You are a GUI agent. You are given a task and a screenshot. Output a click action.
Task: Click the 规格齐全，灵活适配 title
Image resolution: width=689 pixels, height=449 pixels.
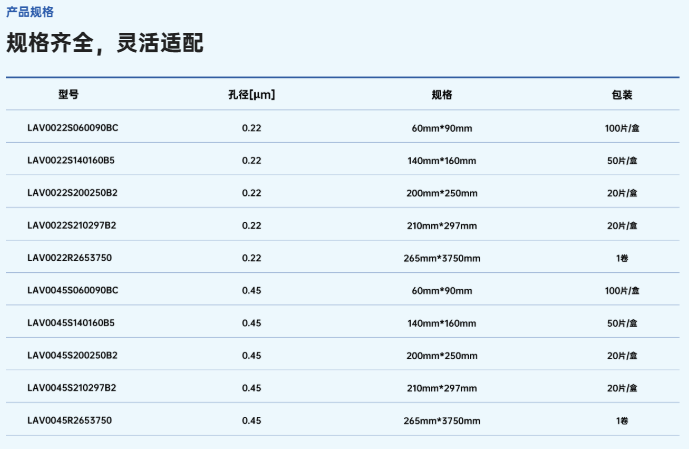pyautogui.click(x=105, y=43)
